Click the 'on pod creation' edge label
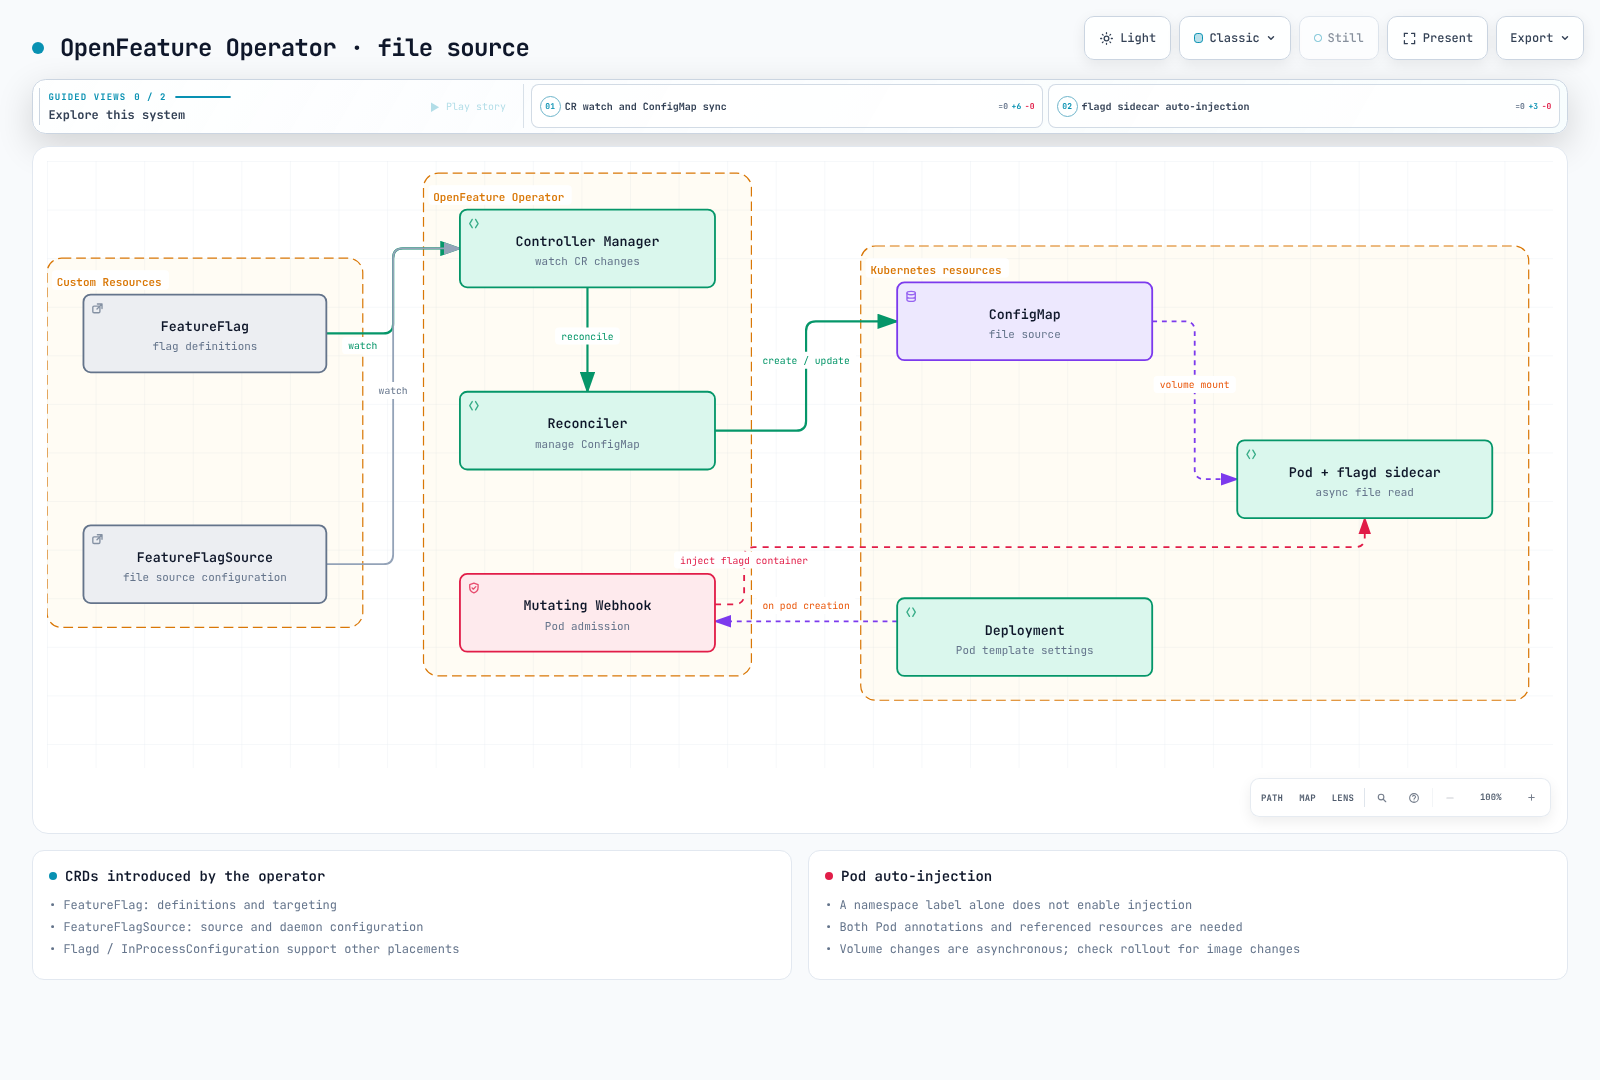The image size is (1600, 1080). coord(806,606)
